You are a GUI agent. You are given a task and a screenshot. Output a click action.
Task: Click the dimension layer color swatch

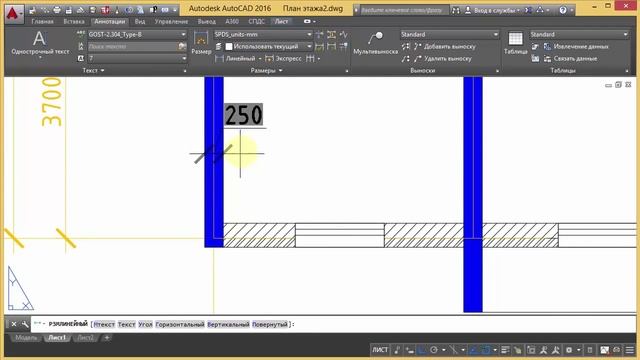point(229,47)
